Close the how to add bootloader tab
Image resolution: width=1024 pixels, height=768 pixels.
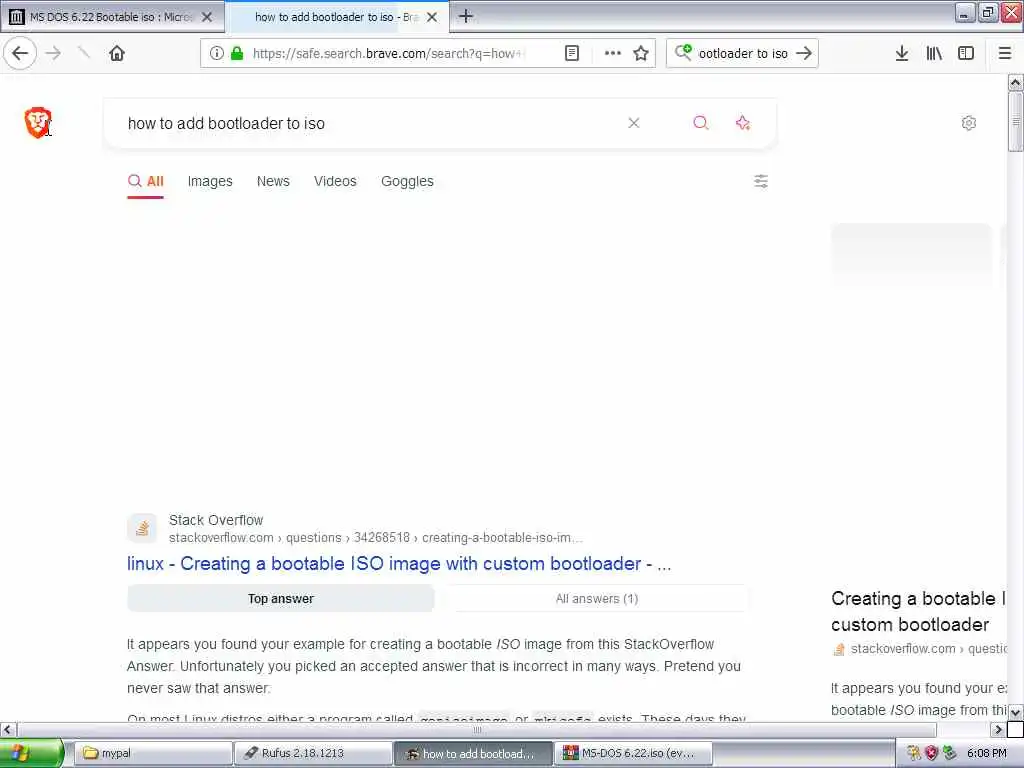click(x=432, y=17)
